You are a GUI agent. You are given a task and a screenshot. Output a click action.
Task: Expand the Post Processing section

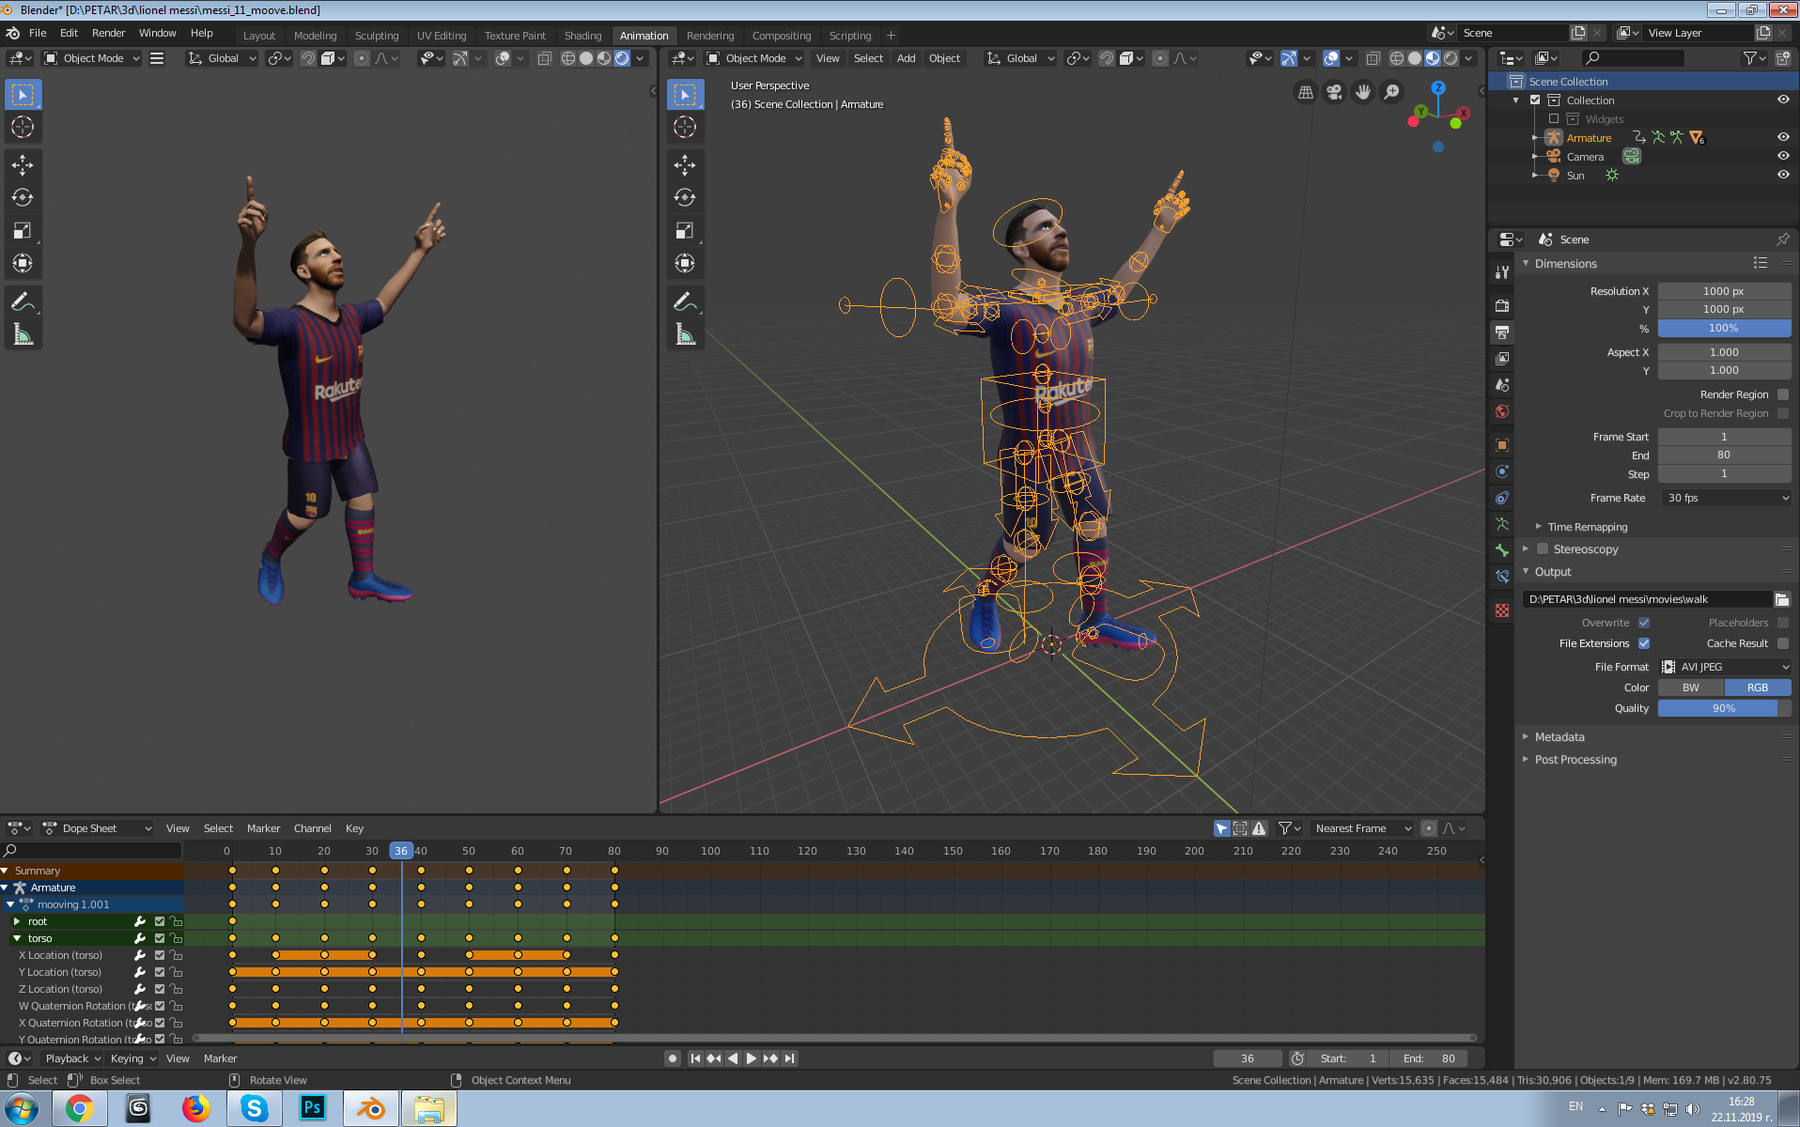click(x=1575, y=759)
